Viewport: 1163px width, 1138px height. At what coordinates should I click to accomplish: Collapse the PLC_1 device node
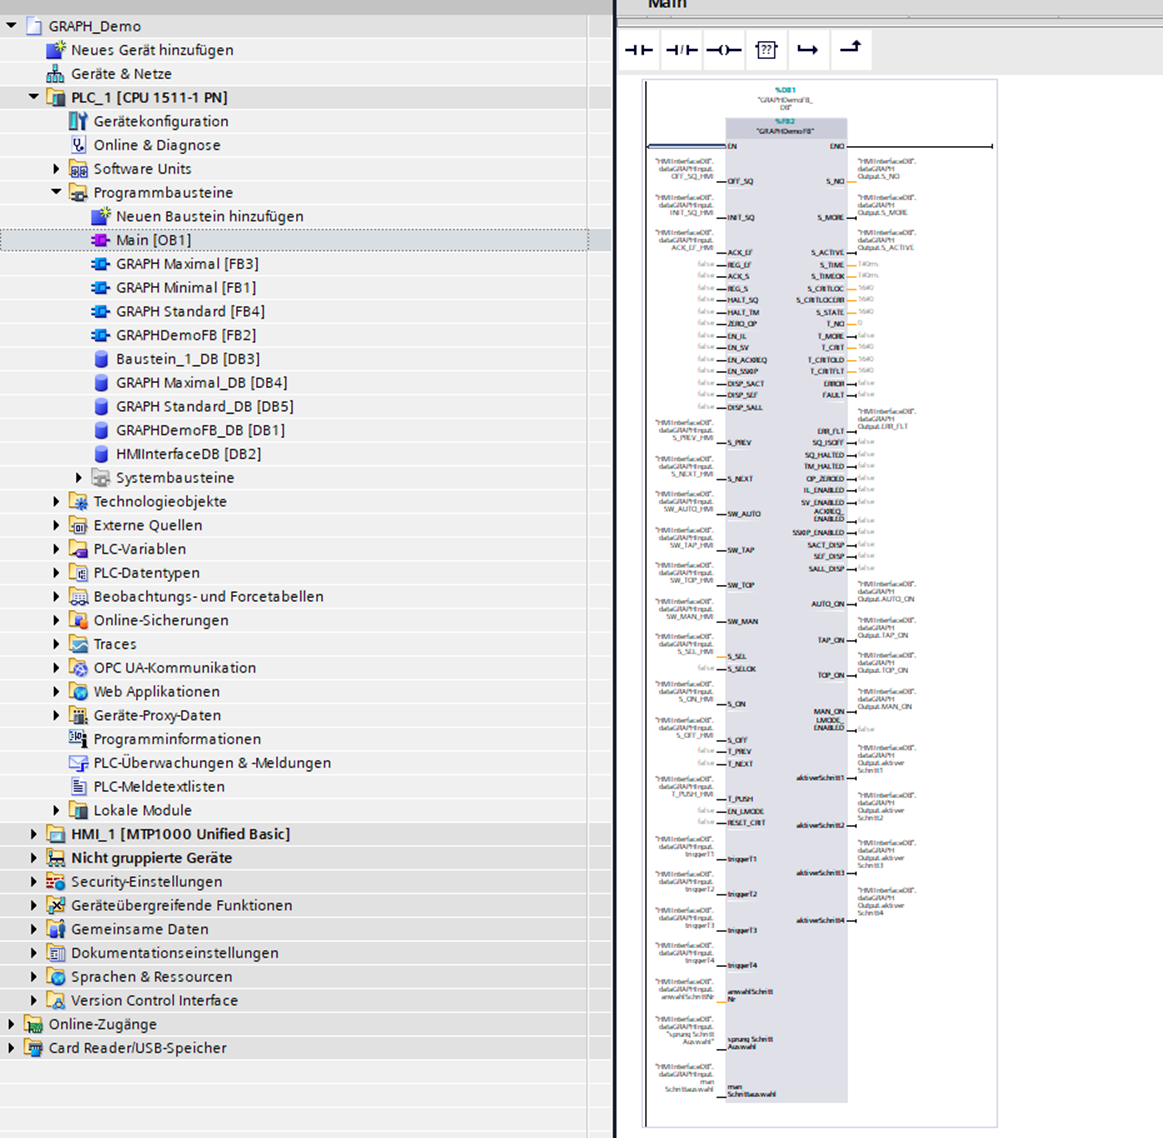click(34, 97)
